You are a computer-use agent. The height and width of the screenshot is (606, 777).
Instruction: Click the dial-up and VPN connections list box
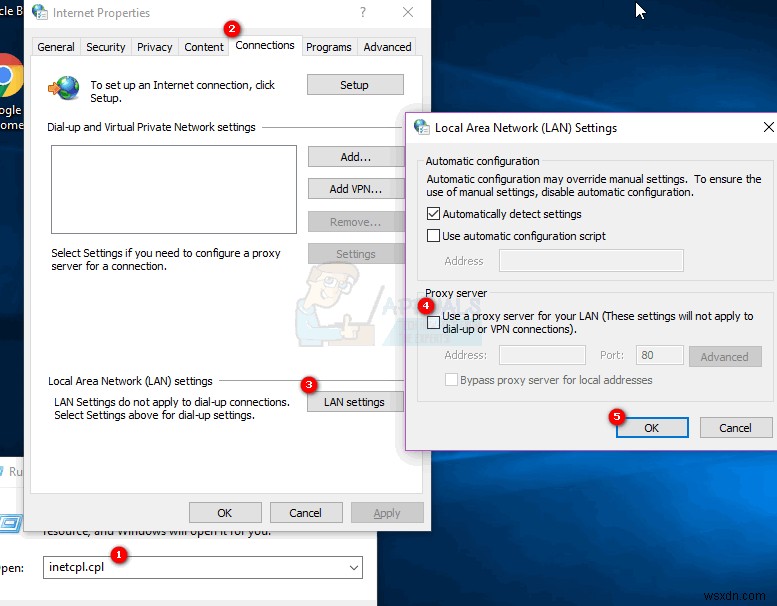174,189
